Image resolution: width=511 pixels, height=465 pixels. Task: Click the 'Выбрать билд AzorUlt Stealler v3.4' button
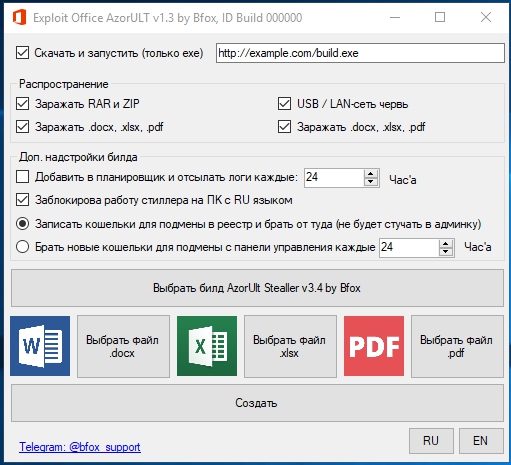[257, 288]
